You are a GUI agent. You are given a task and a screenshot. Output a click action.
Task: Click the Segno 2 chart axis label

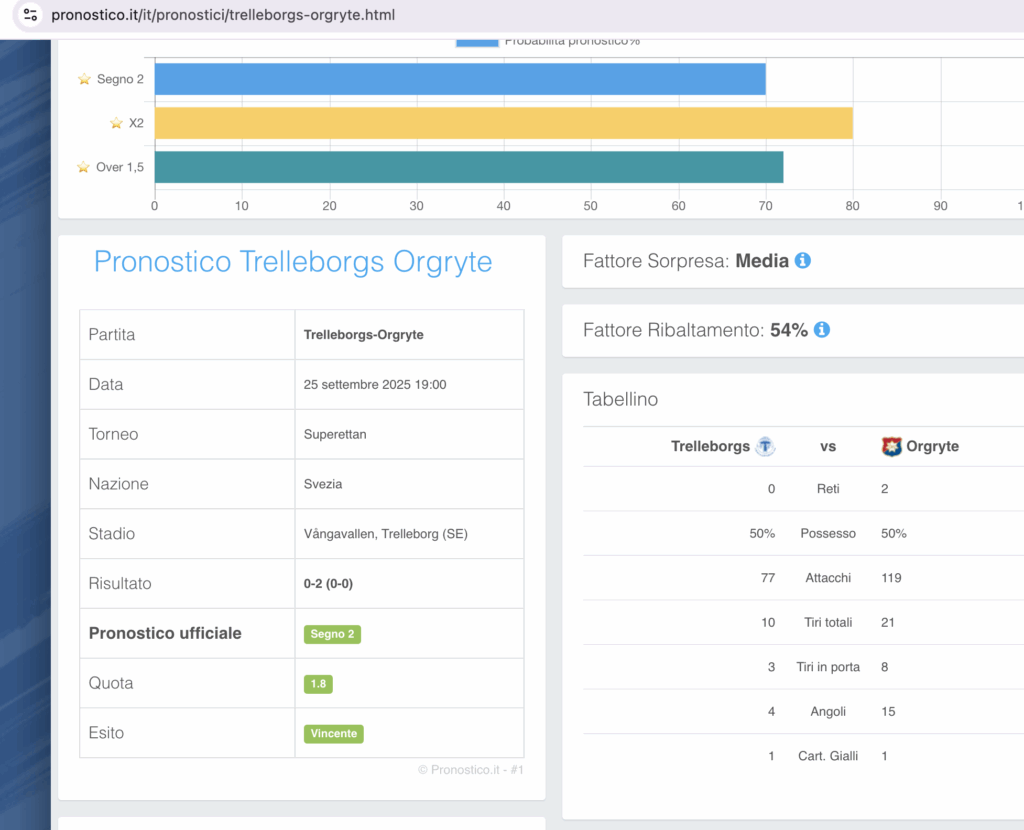(120, 79)
